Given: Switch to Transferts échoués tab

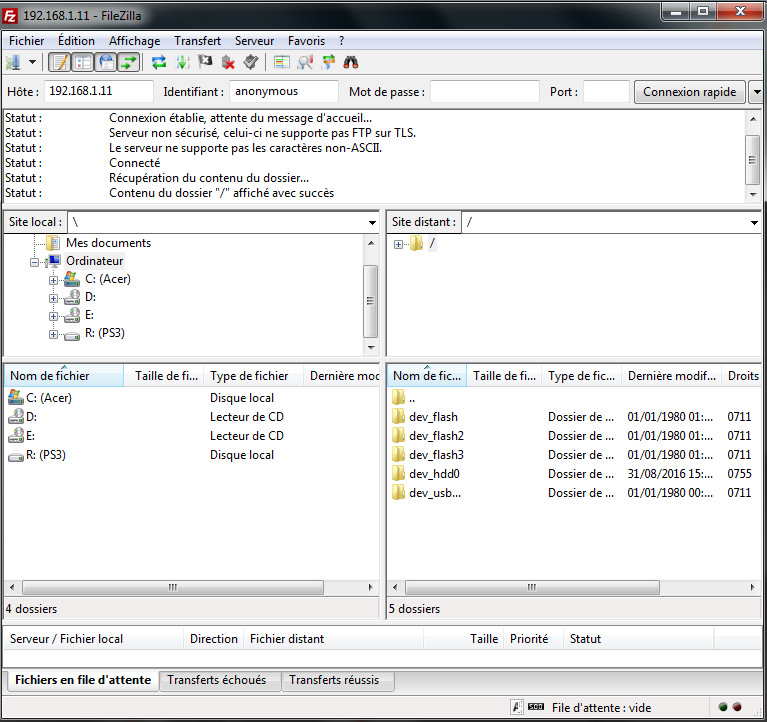Looking at the screenshot, I should click(x=220, y=680).
